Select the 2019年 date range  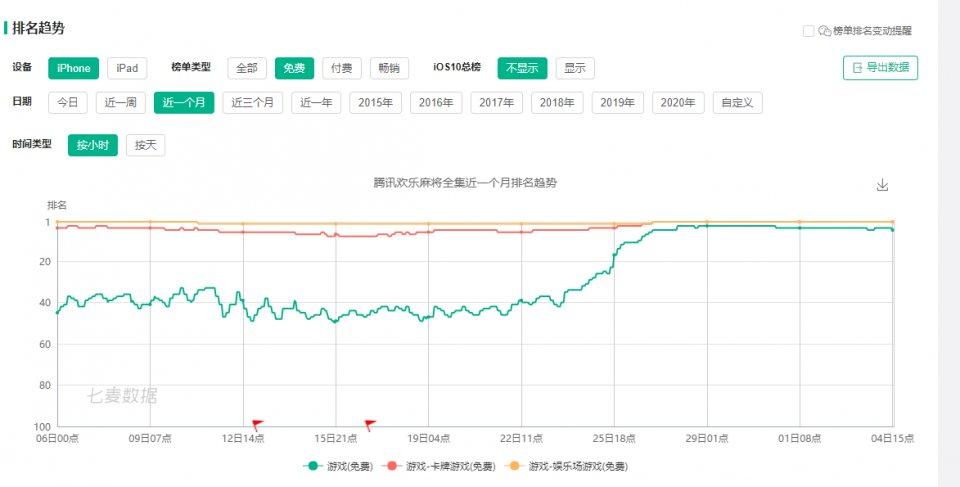[x=618, y=103]
